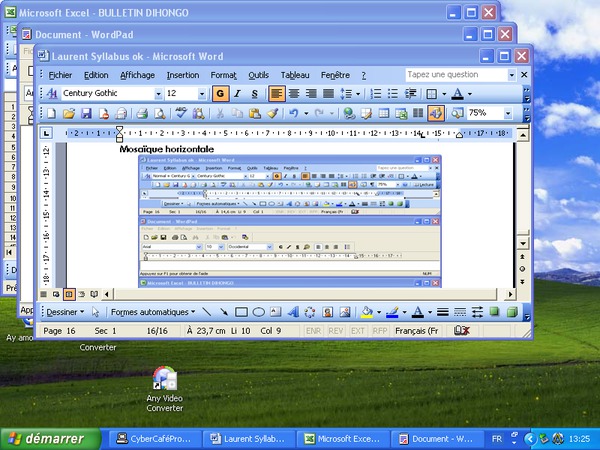
Task: Open the Tableau menu
Action: pos(295,75)
